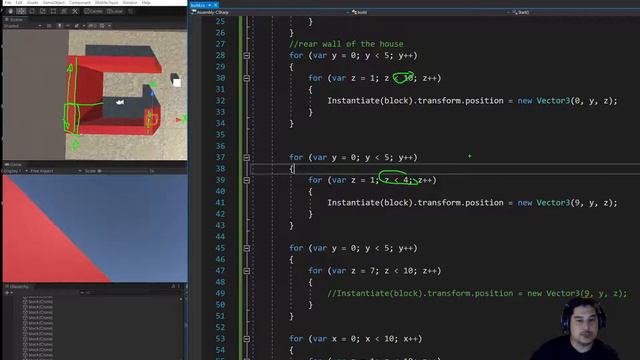640x360 pixels.
Task: Click the grid snapping icon after Local
Action: coord(131,11)
